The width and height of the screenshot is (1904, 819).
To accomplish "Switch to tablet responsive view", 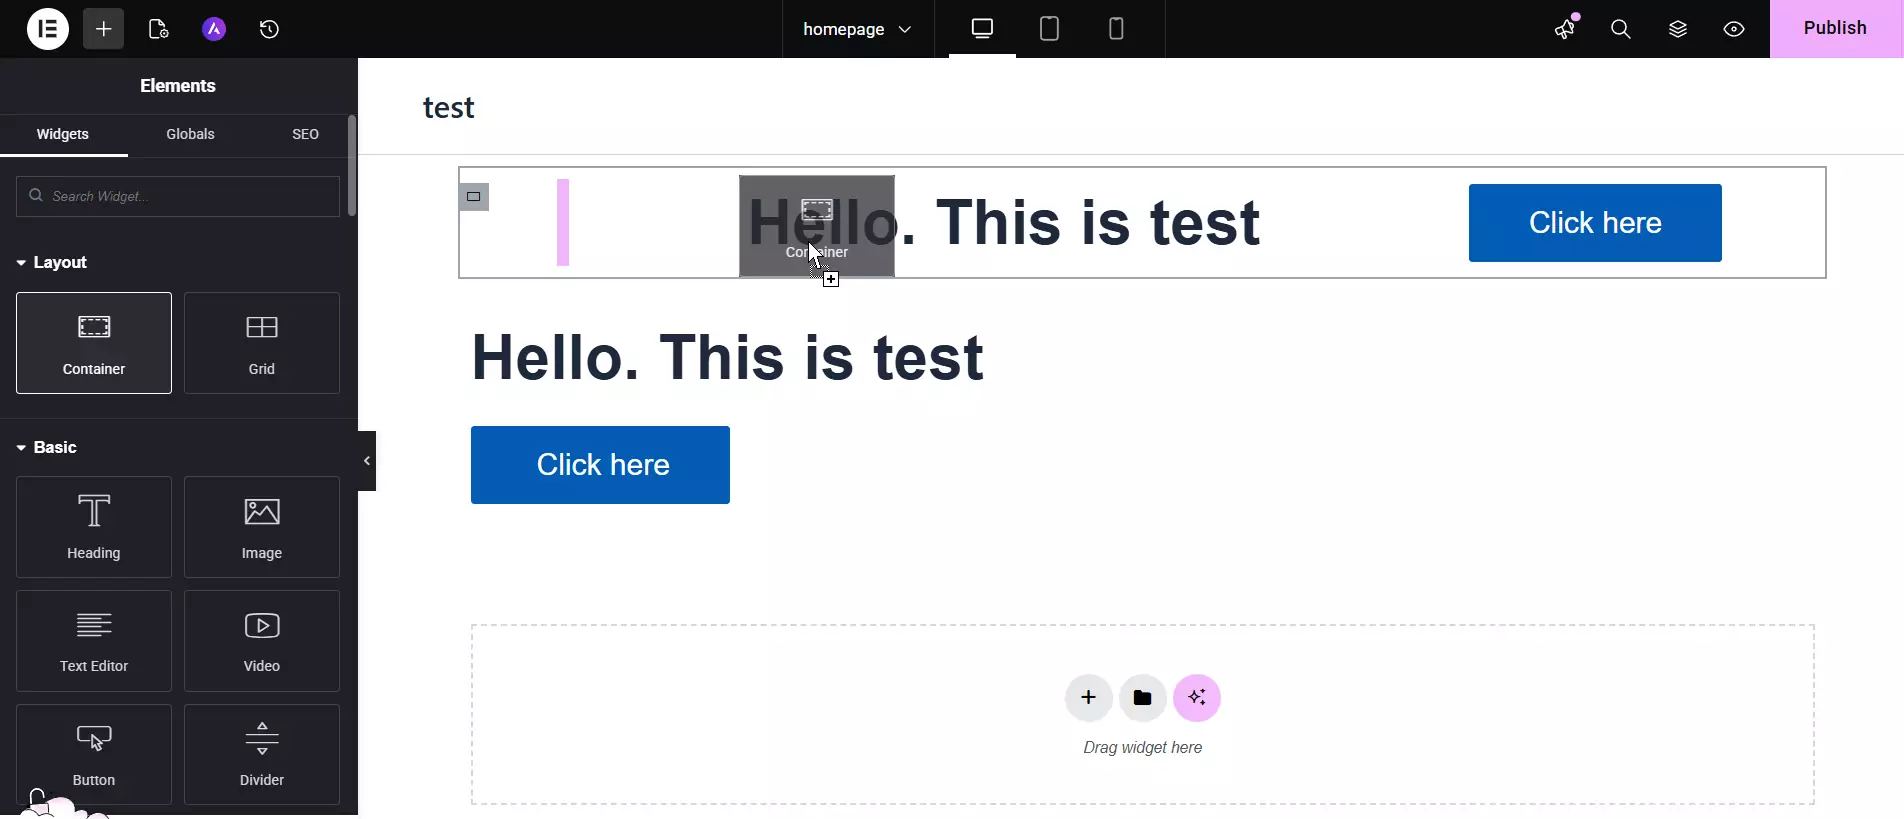I will [1049, 29].
